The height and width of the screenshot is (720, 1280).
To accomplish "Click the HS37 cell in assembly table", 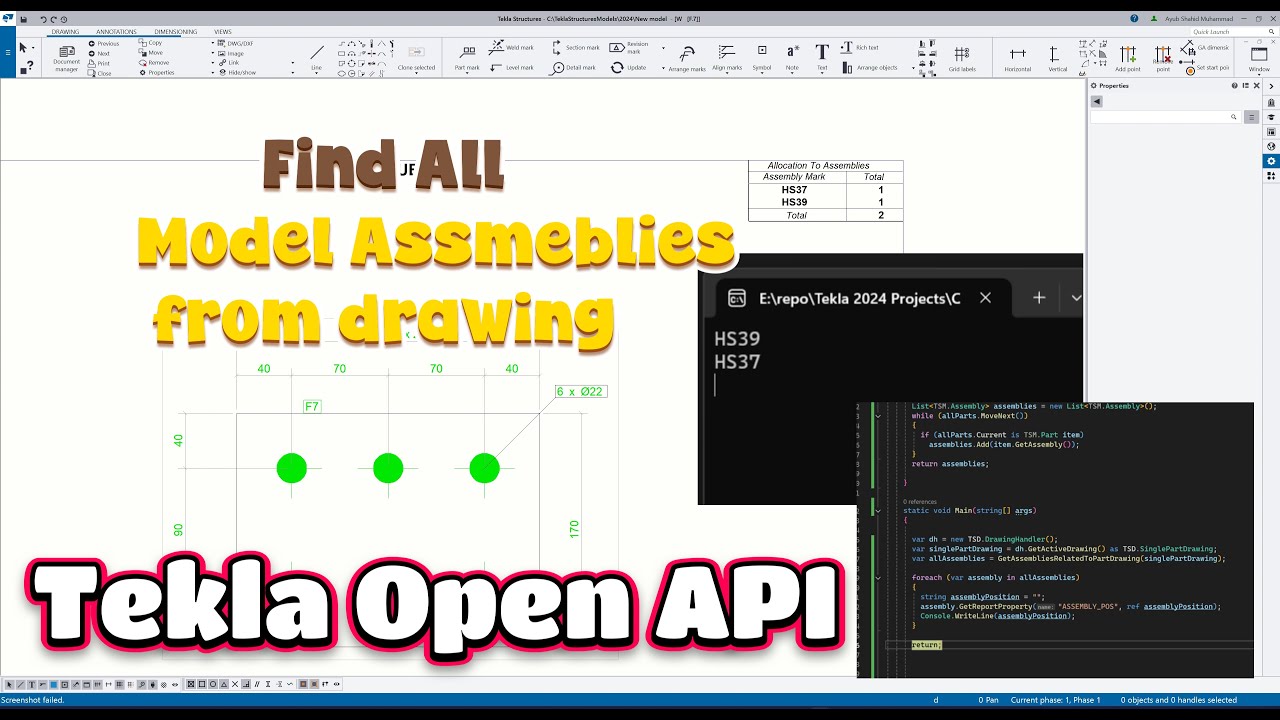I will pos(795,190).
